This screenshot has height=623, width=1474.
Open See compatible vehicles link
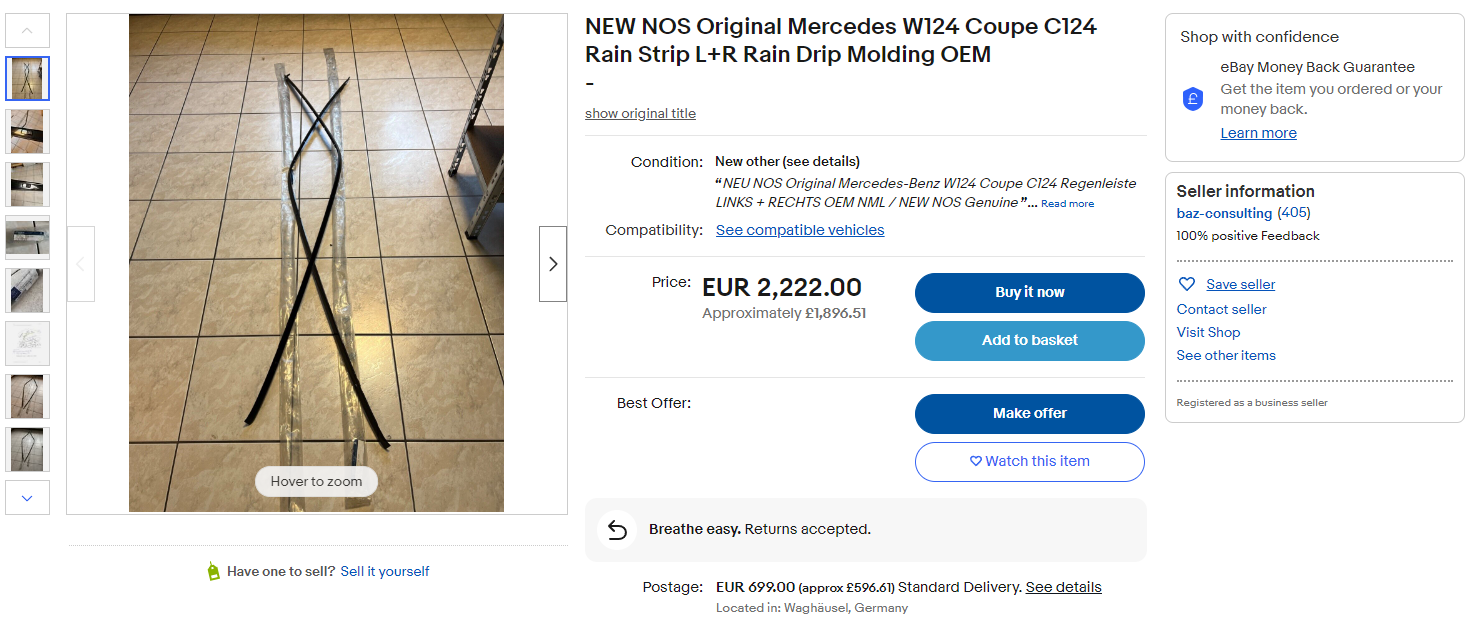(x=800, y=230)
